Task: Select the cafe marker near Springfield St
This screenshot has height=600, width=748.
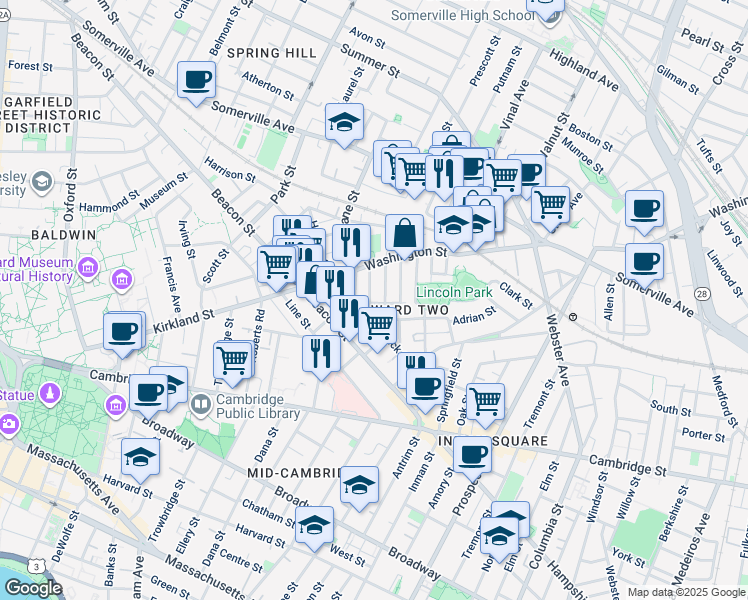Action: click(x=425, y=389)
